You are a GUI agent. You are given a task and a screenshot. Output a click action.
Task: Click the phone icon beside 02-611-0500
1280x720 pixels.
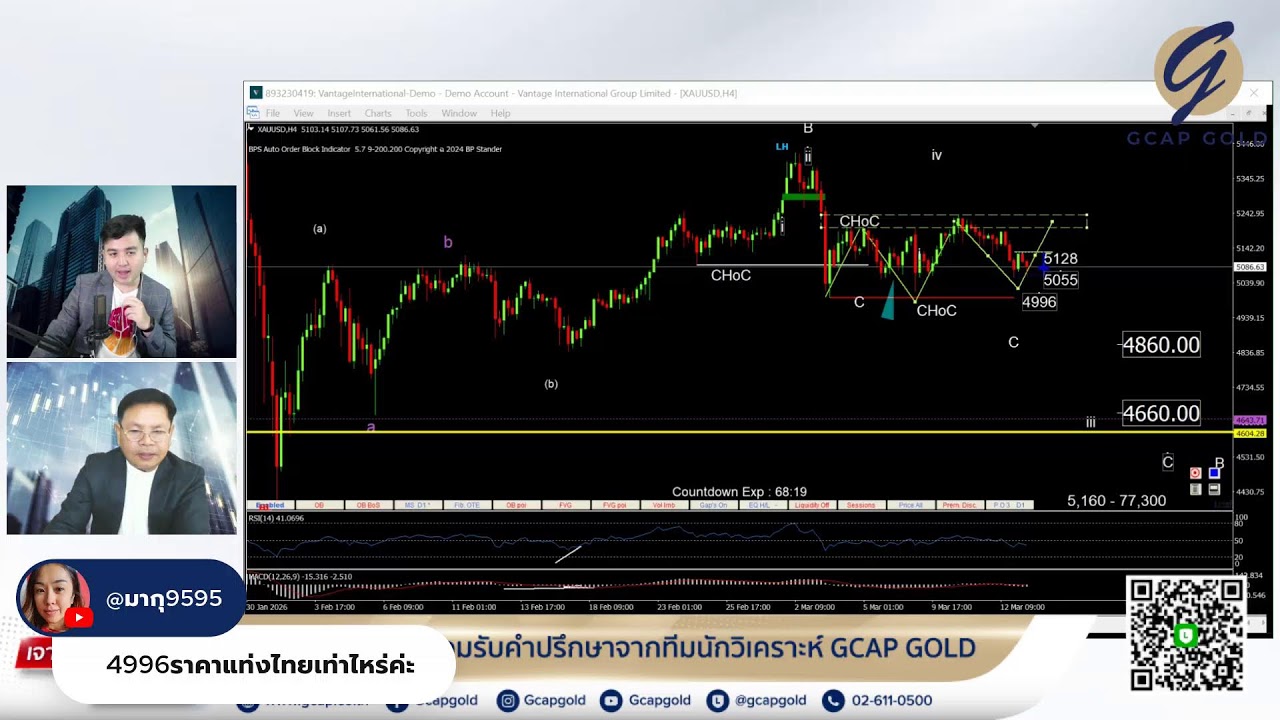coord(832,701)
